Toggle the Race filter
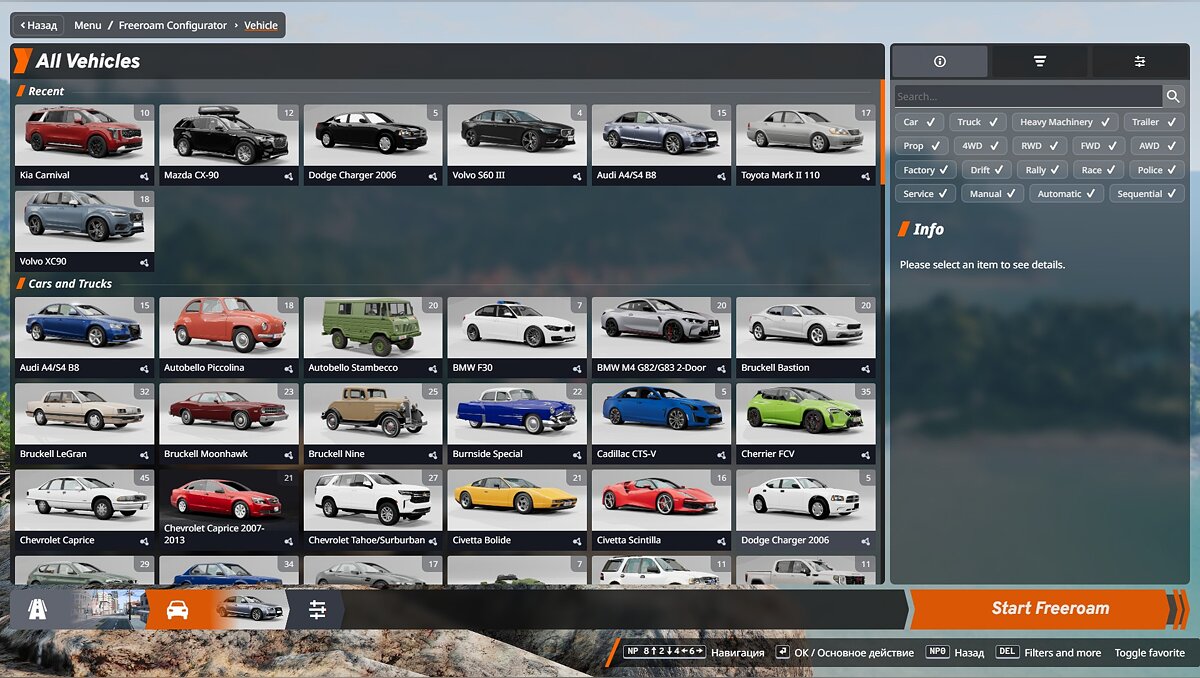Screen dimensions: 1200x678 pyautogui.click(x=1099, y=170)
